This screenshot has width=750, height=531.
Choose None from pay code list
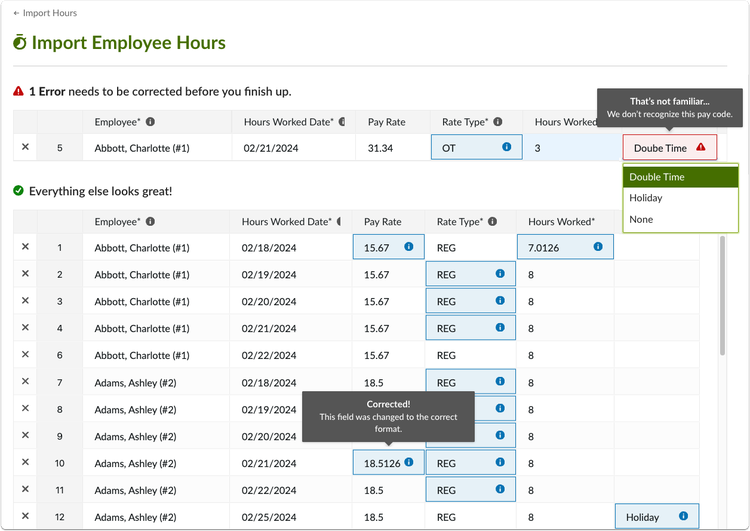pyautogui.click(x=680, y=220)
